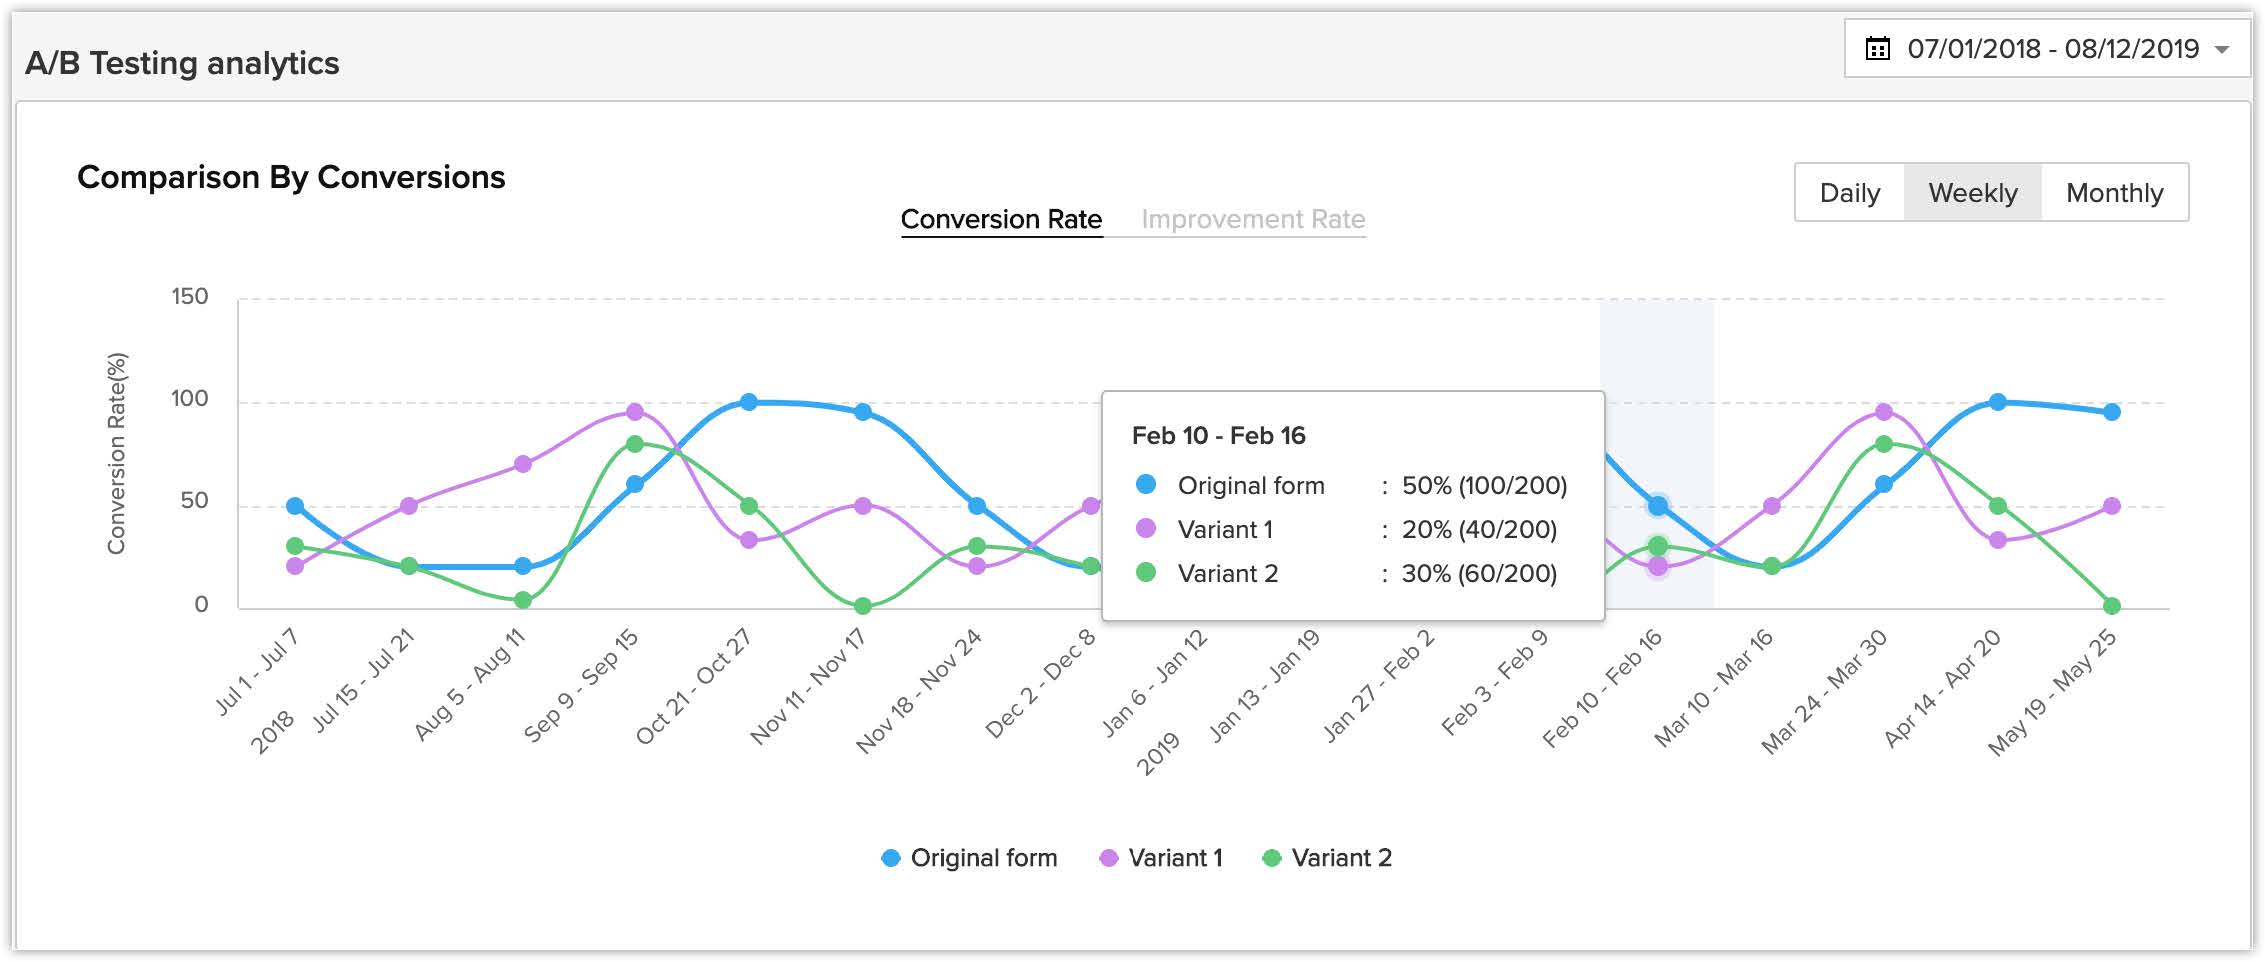Open the date range calendar icon

tap(1877, 49)
